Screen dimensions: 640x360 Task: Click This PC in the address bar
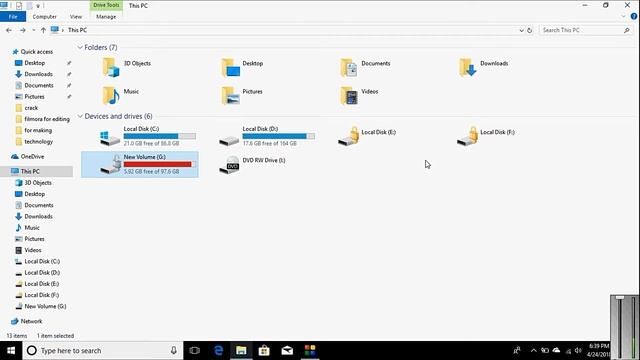(78, 30)
